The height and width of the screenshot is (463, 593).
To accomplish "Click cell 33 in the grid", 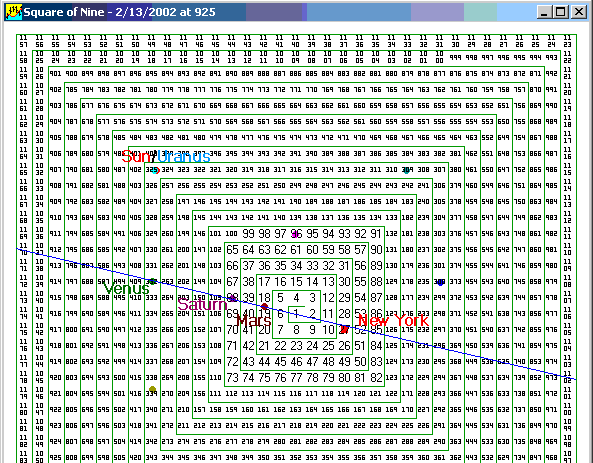I will coord(312,266).
